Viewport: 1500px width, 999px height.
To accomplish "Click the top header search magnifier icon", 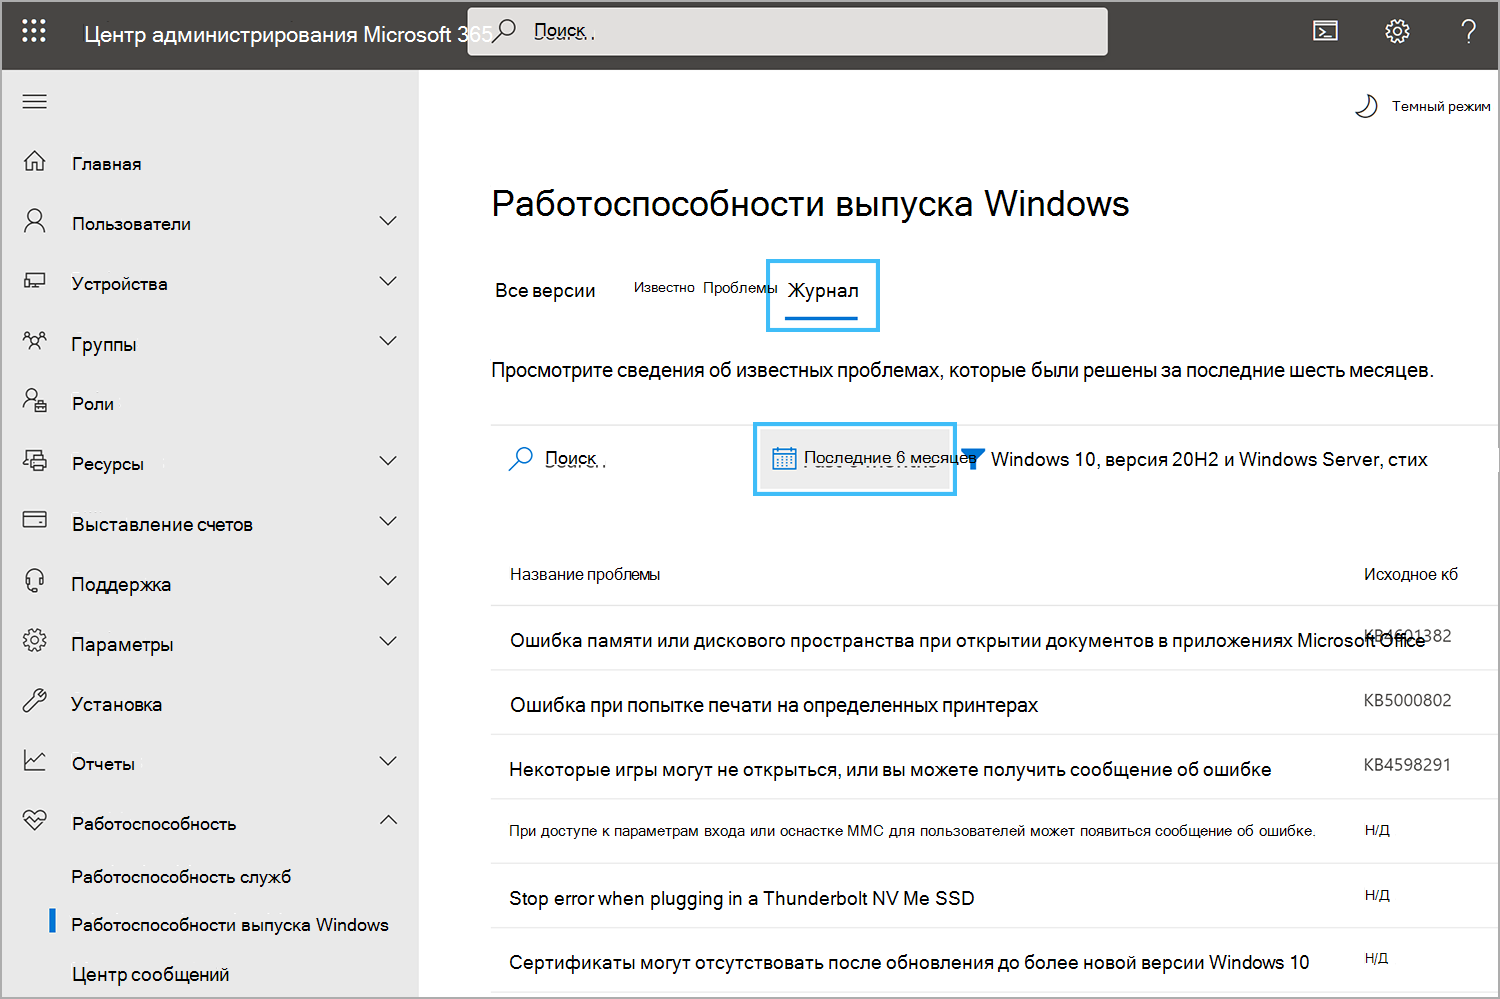I will [x=506, y=30].
